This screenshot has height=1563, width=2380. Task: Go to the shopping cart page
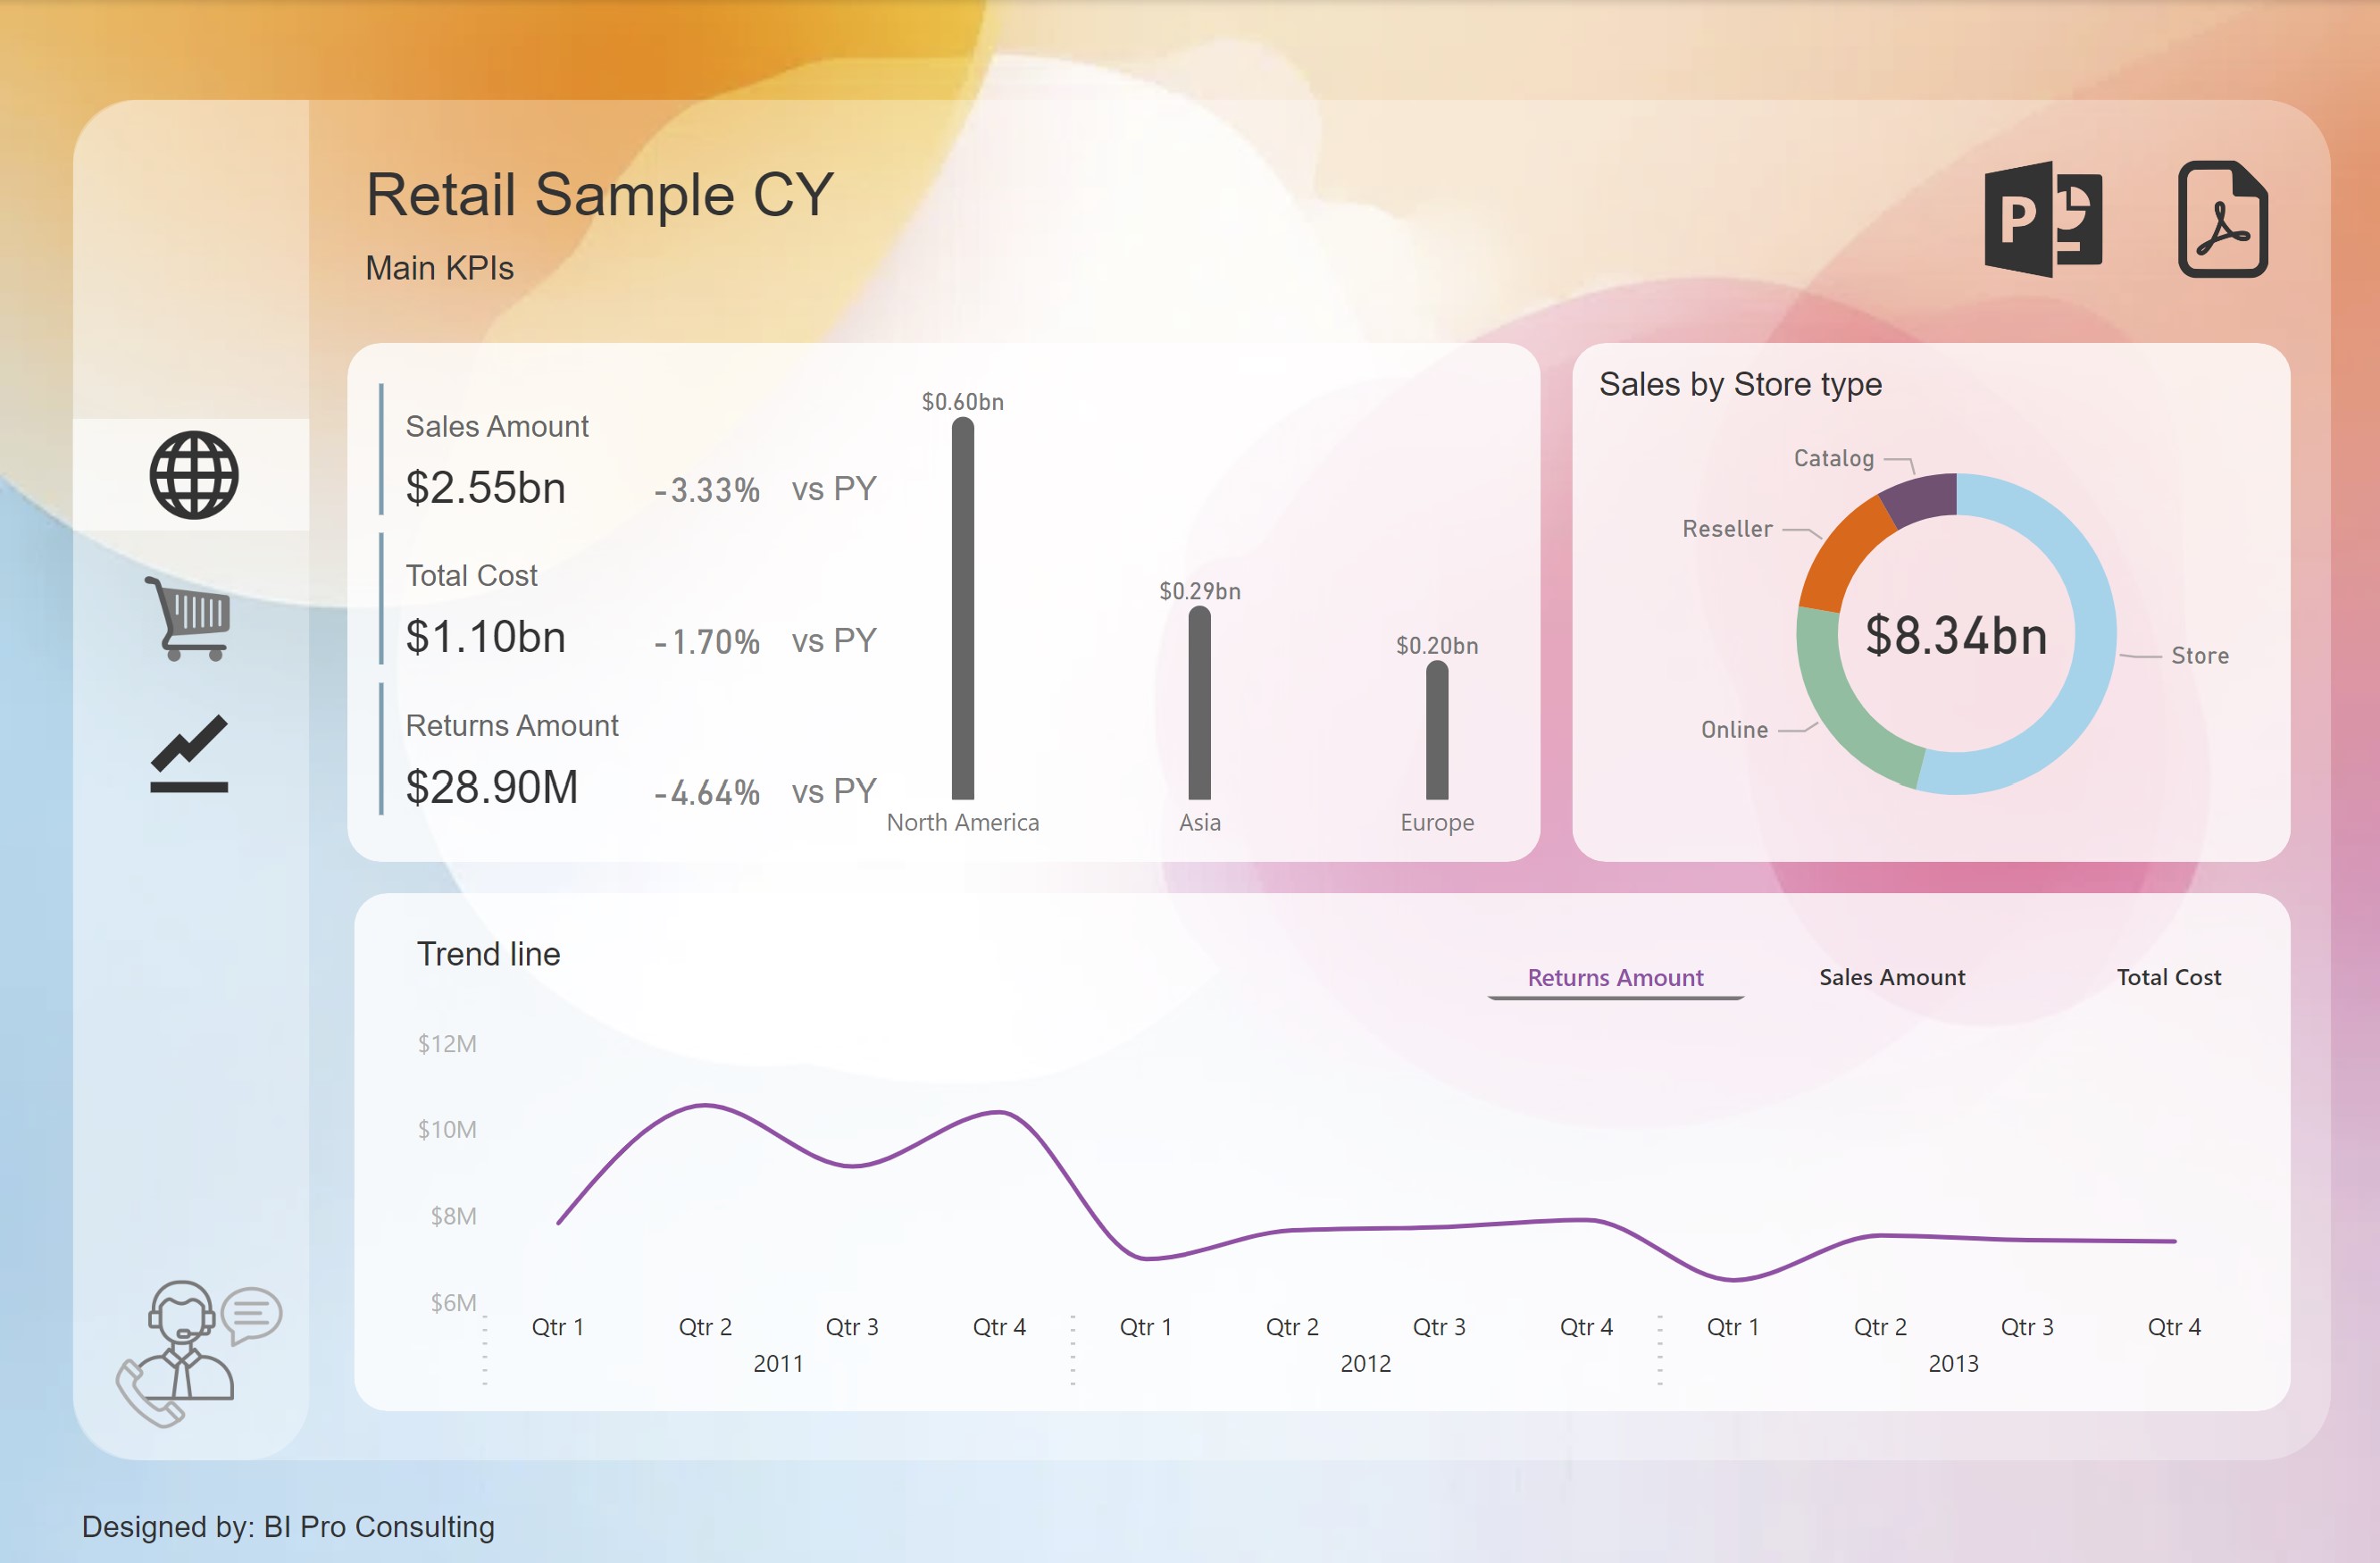pos(189,618)
